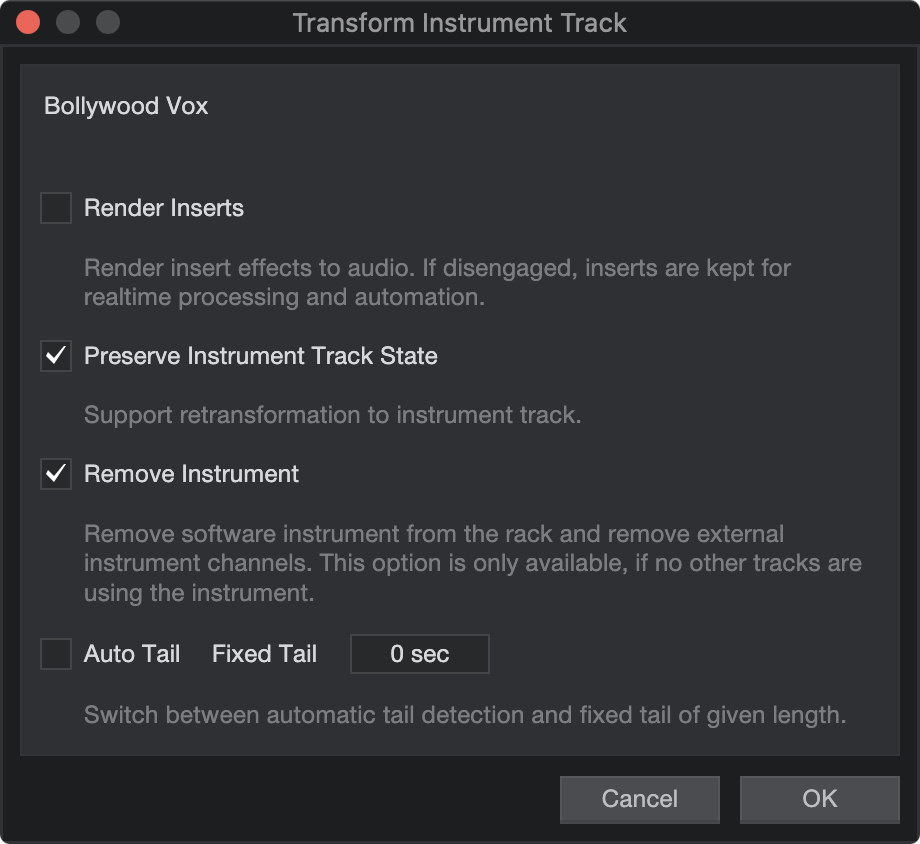Tick the Auto Tail checkbox
This screenshot has height=844, width=920.
click(56, 654)
